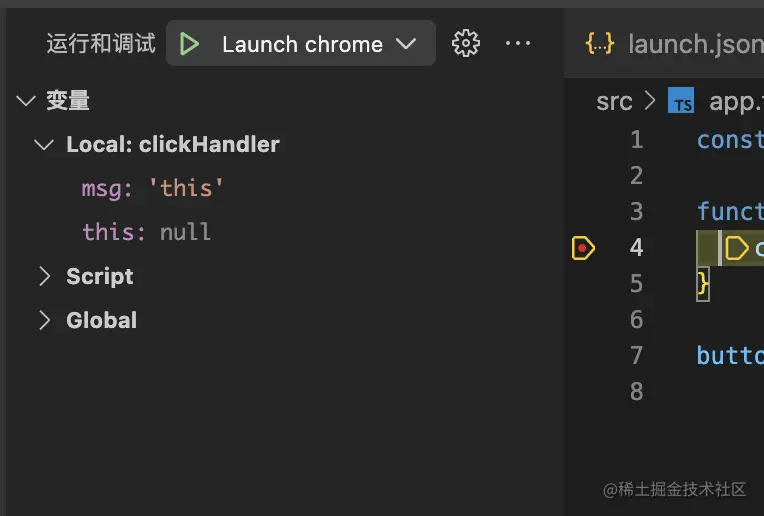
Task: Click the closing brace on line 5
Action: point(703,284)
